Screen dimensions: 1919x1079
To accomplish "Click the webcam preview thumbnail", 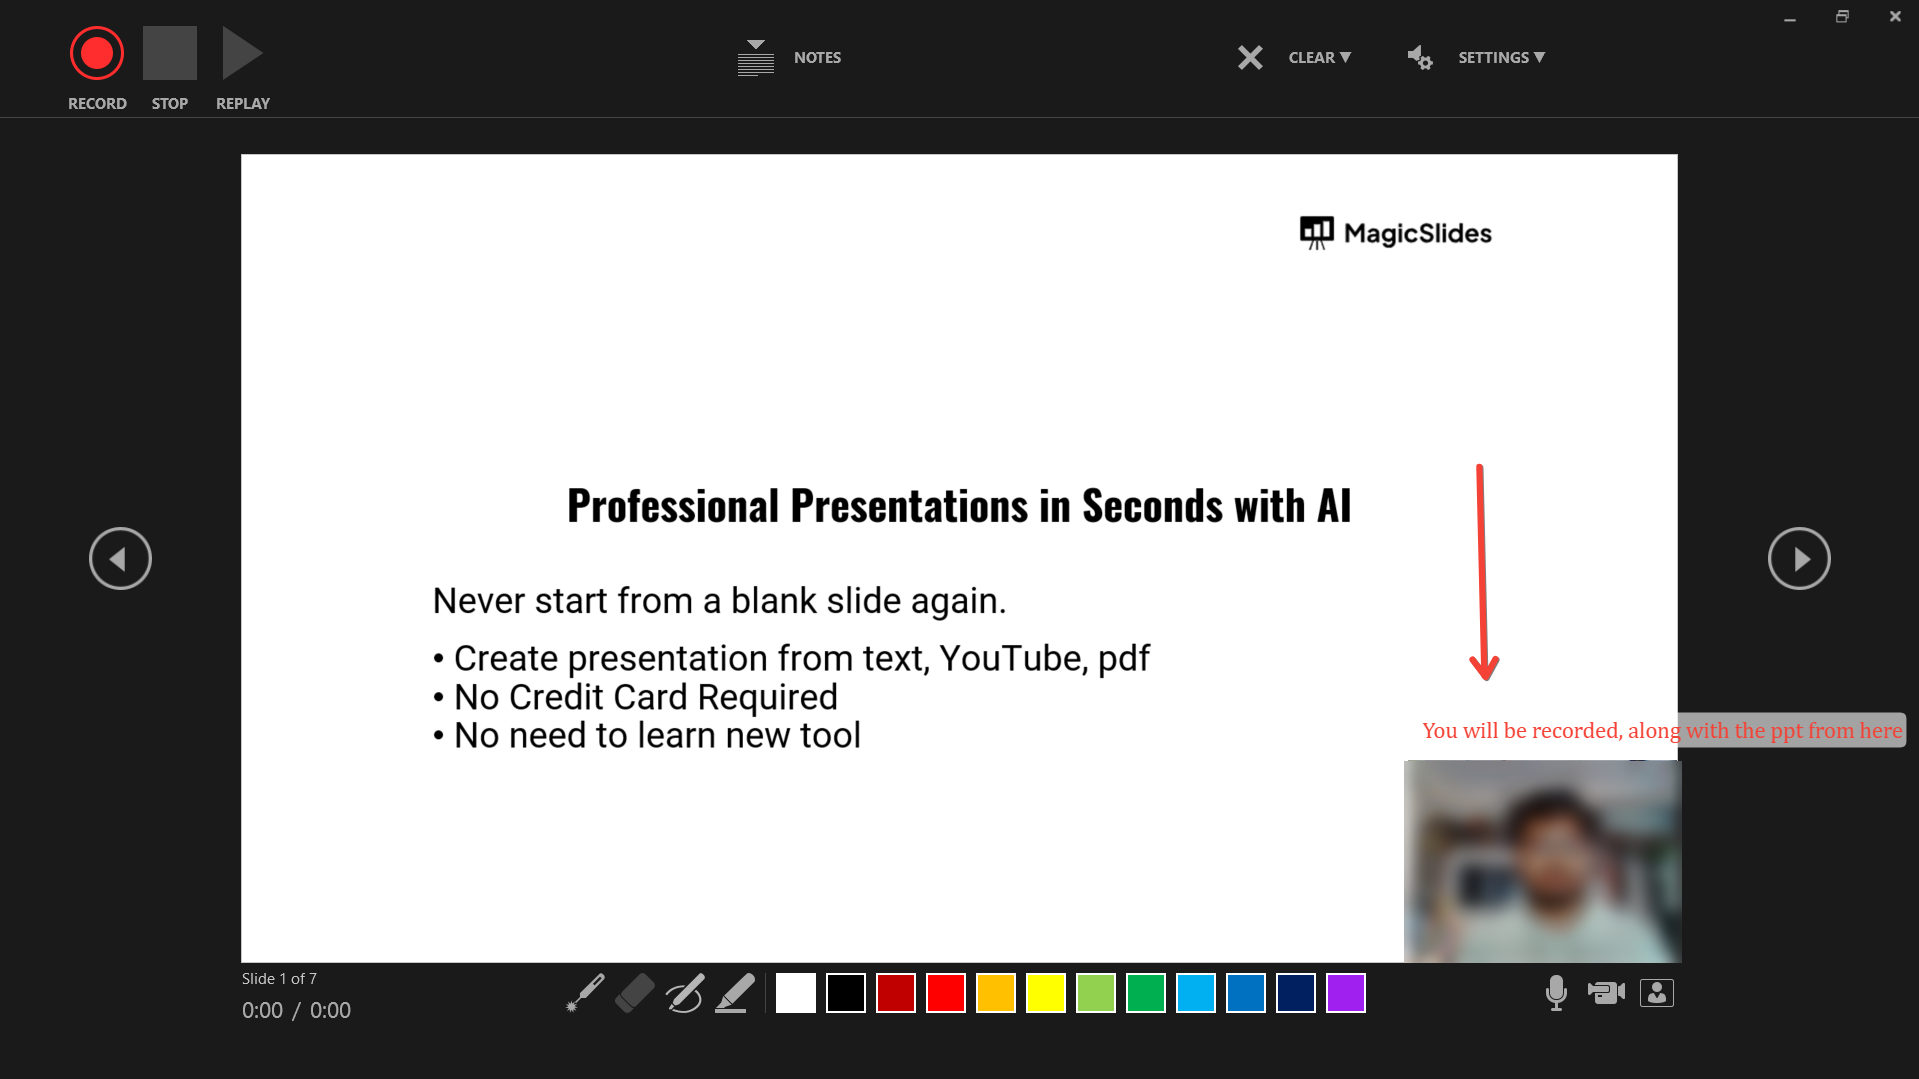I will tap(1543, 861).
